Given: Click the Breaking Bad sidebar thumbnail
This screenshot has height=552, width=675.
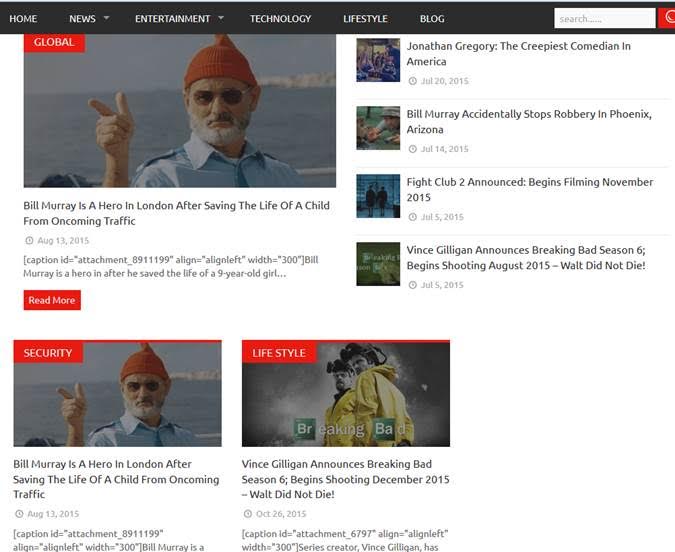Looking at the screenshot, I should (x=378, y=264).
